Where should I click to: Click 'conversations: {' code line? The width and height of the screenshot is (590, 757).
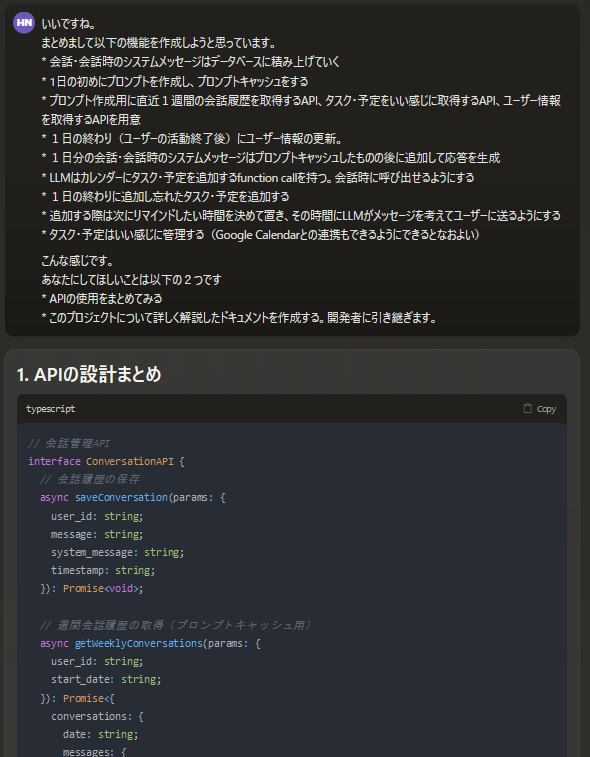click(97, 716)
